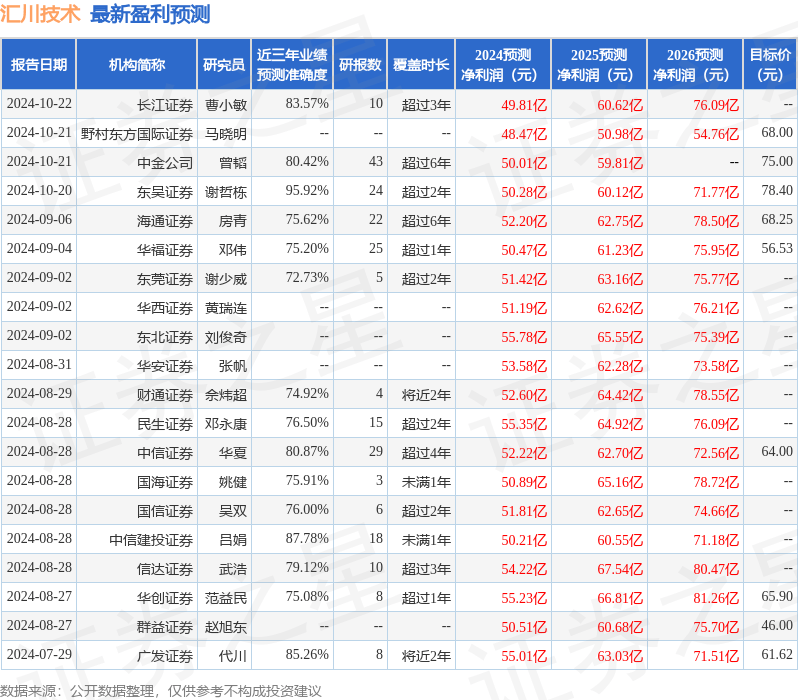Click target price 78.40
This screenshot has height=700, width=798.
tap(777, 190)
